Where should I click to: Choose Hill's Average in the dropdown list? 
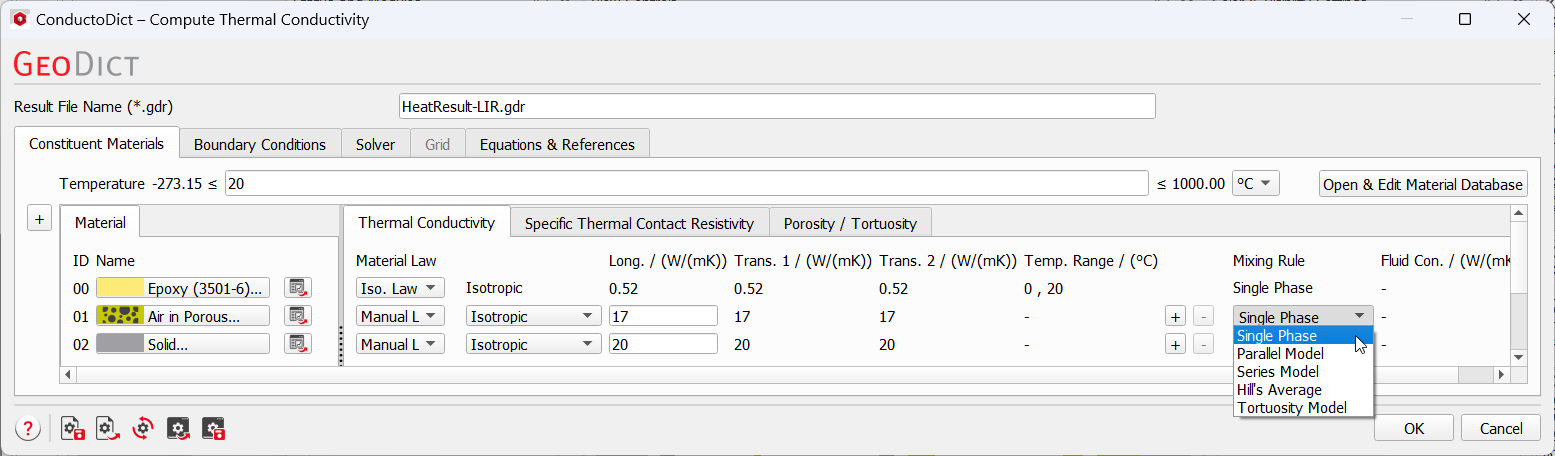pyautogui.click(x=1279, y=390)
